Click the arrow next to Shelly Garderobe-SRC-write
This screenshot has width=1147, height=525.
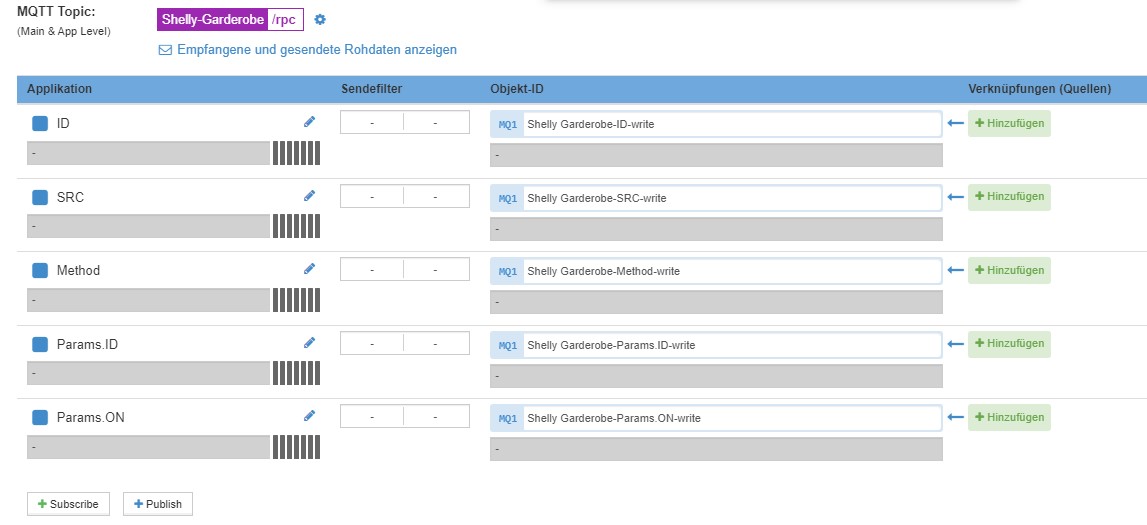(x=955, y=197)
